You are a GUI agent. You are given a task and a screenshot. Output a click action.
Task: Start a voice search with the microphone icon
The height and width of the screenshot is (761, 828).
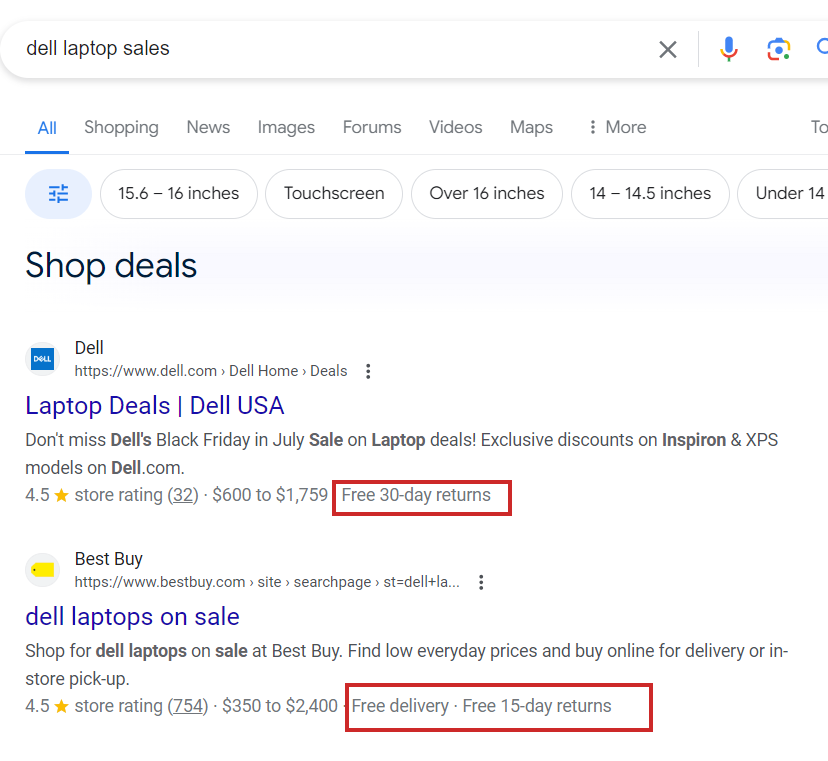point(729,48)
